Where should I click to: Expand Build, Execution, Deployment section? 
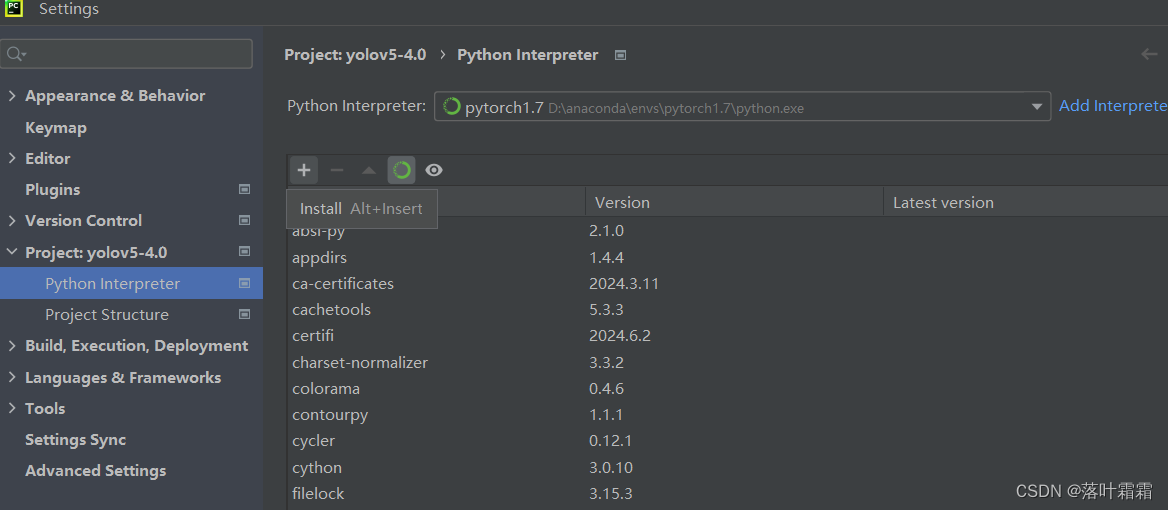[x=11, y=345]
